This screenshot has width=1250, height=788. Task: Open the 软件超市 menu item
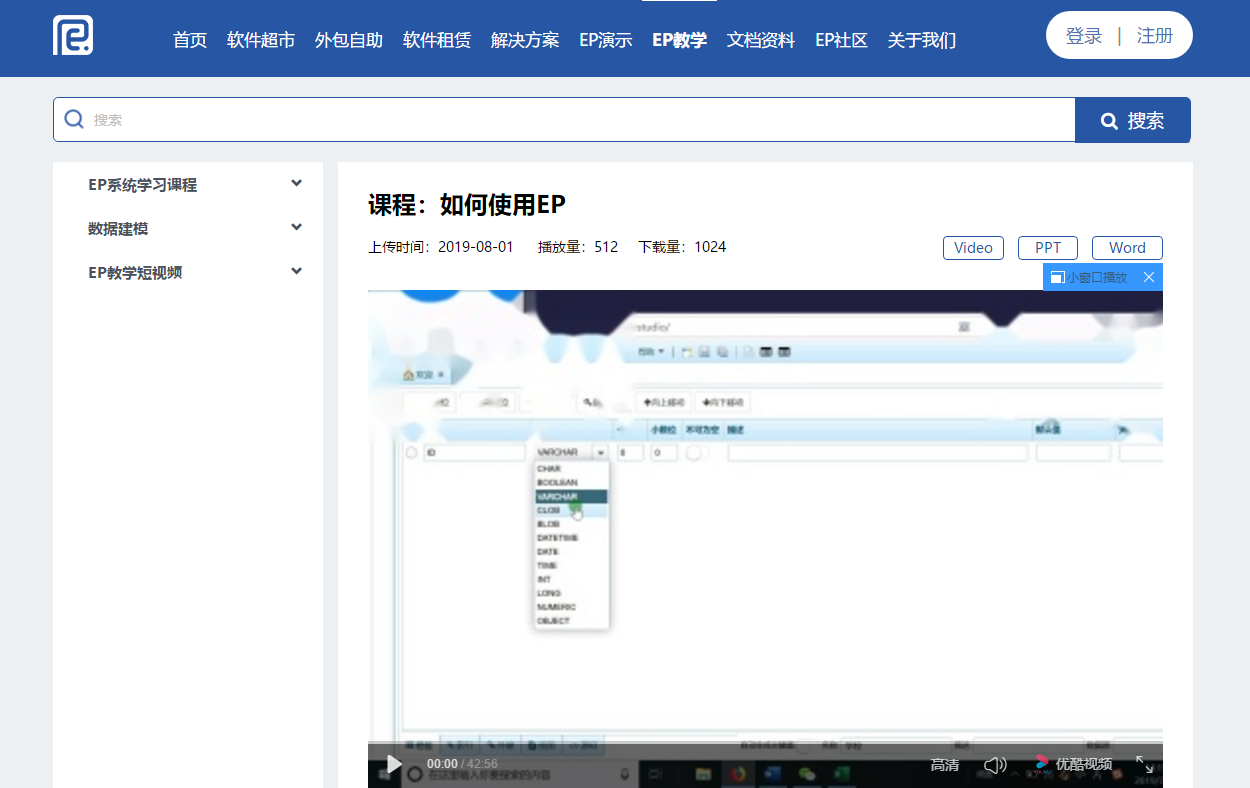coord(261,40)
